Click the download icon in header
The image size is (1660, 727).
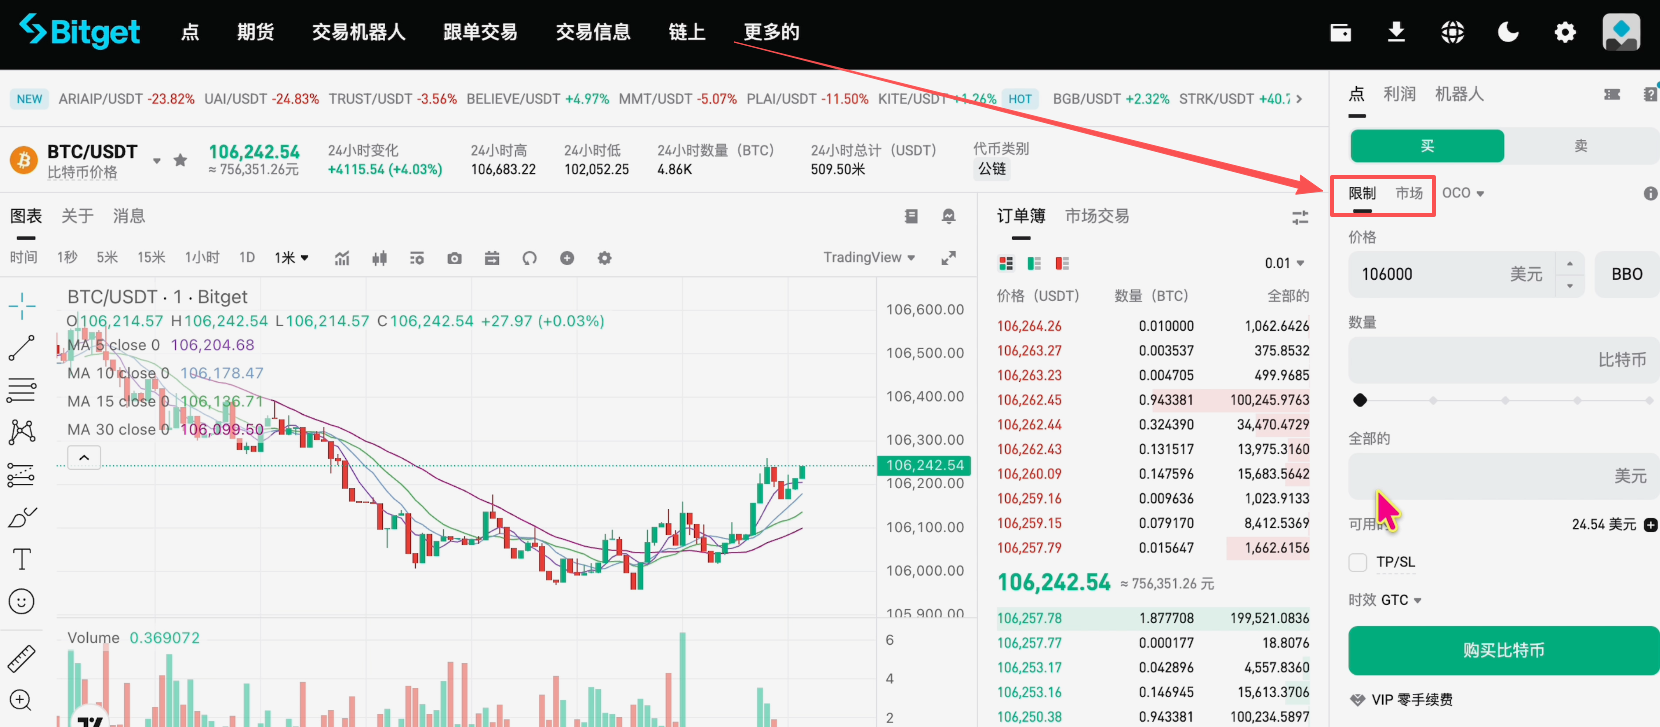1396,33
